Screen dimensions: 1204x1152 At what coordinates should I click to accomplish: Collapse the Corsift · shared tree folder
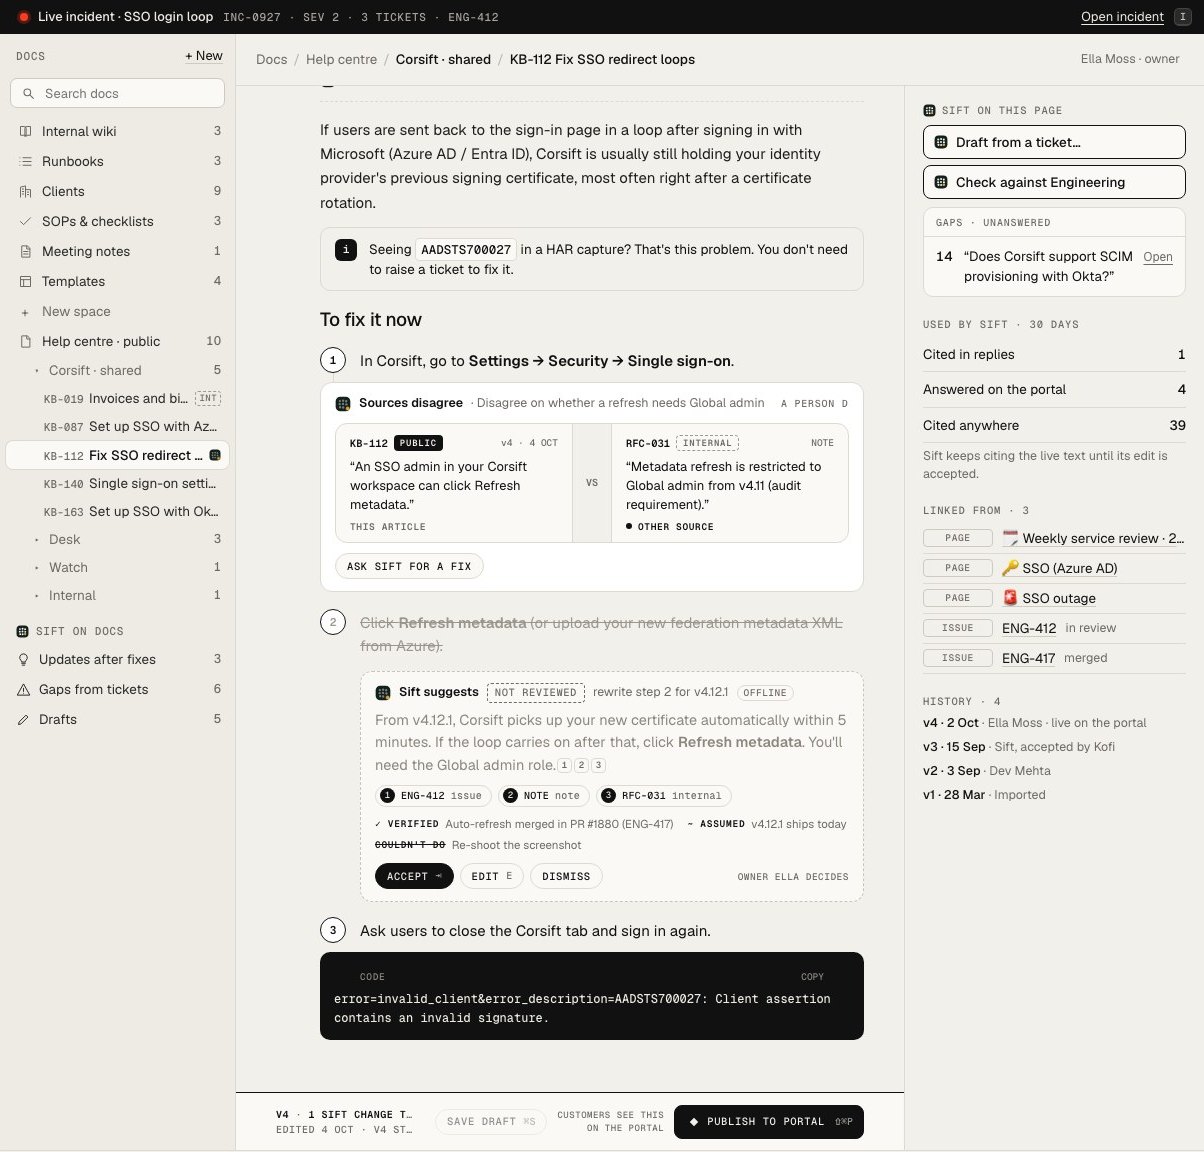click(x=37, y=370)
